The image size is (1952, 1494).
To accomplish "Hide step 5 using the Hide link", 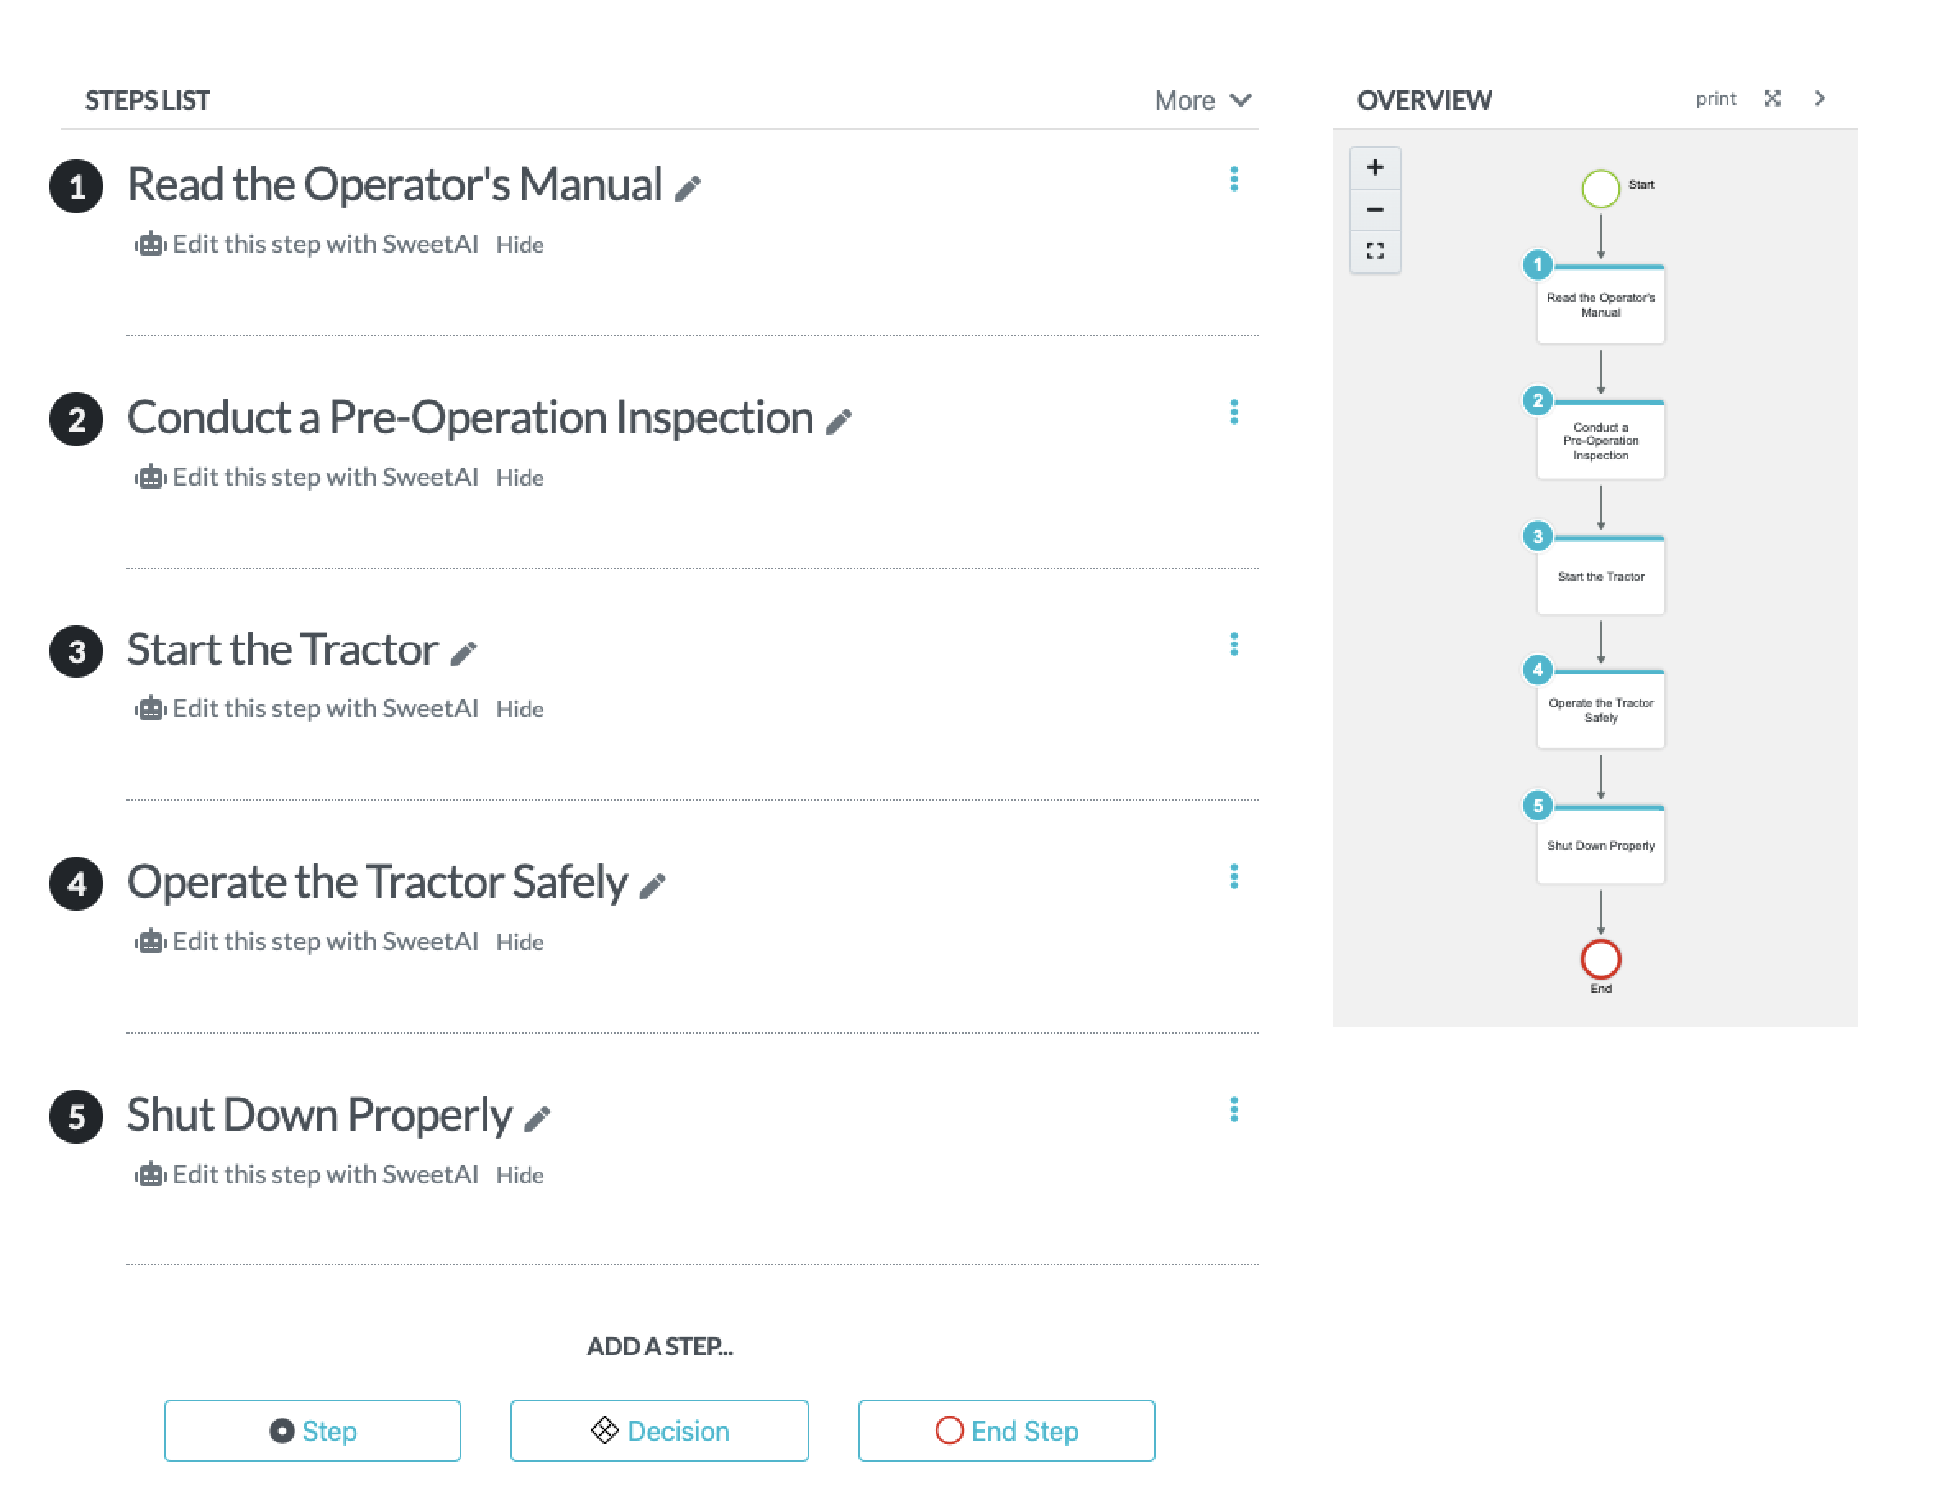I will click(x=519, y=1172).
